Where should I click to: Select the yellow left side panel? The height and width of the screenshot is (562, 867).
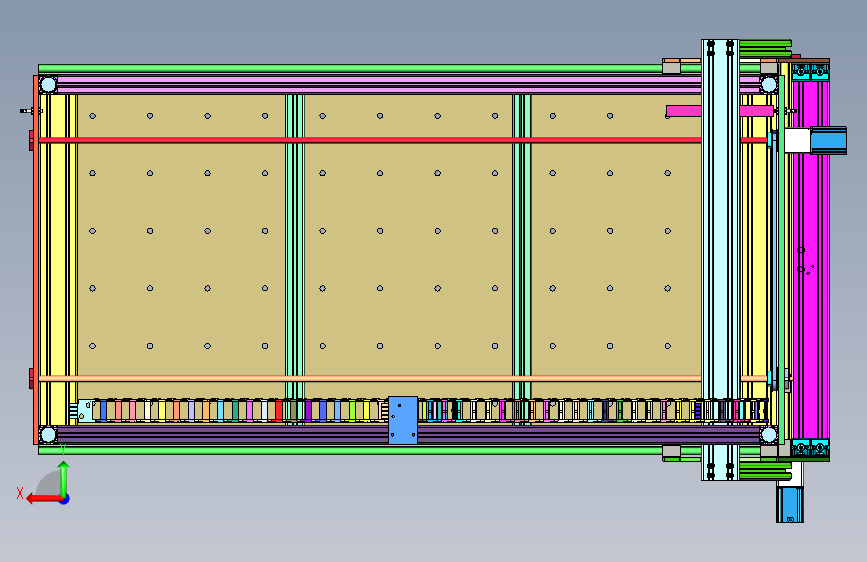pos(58,260)
